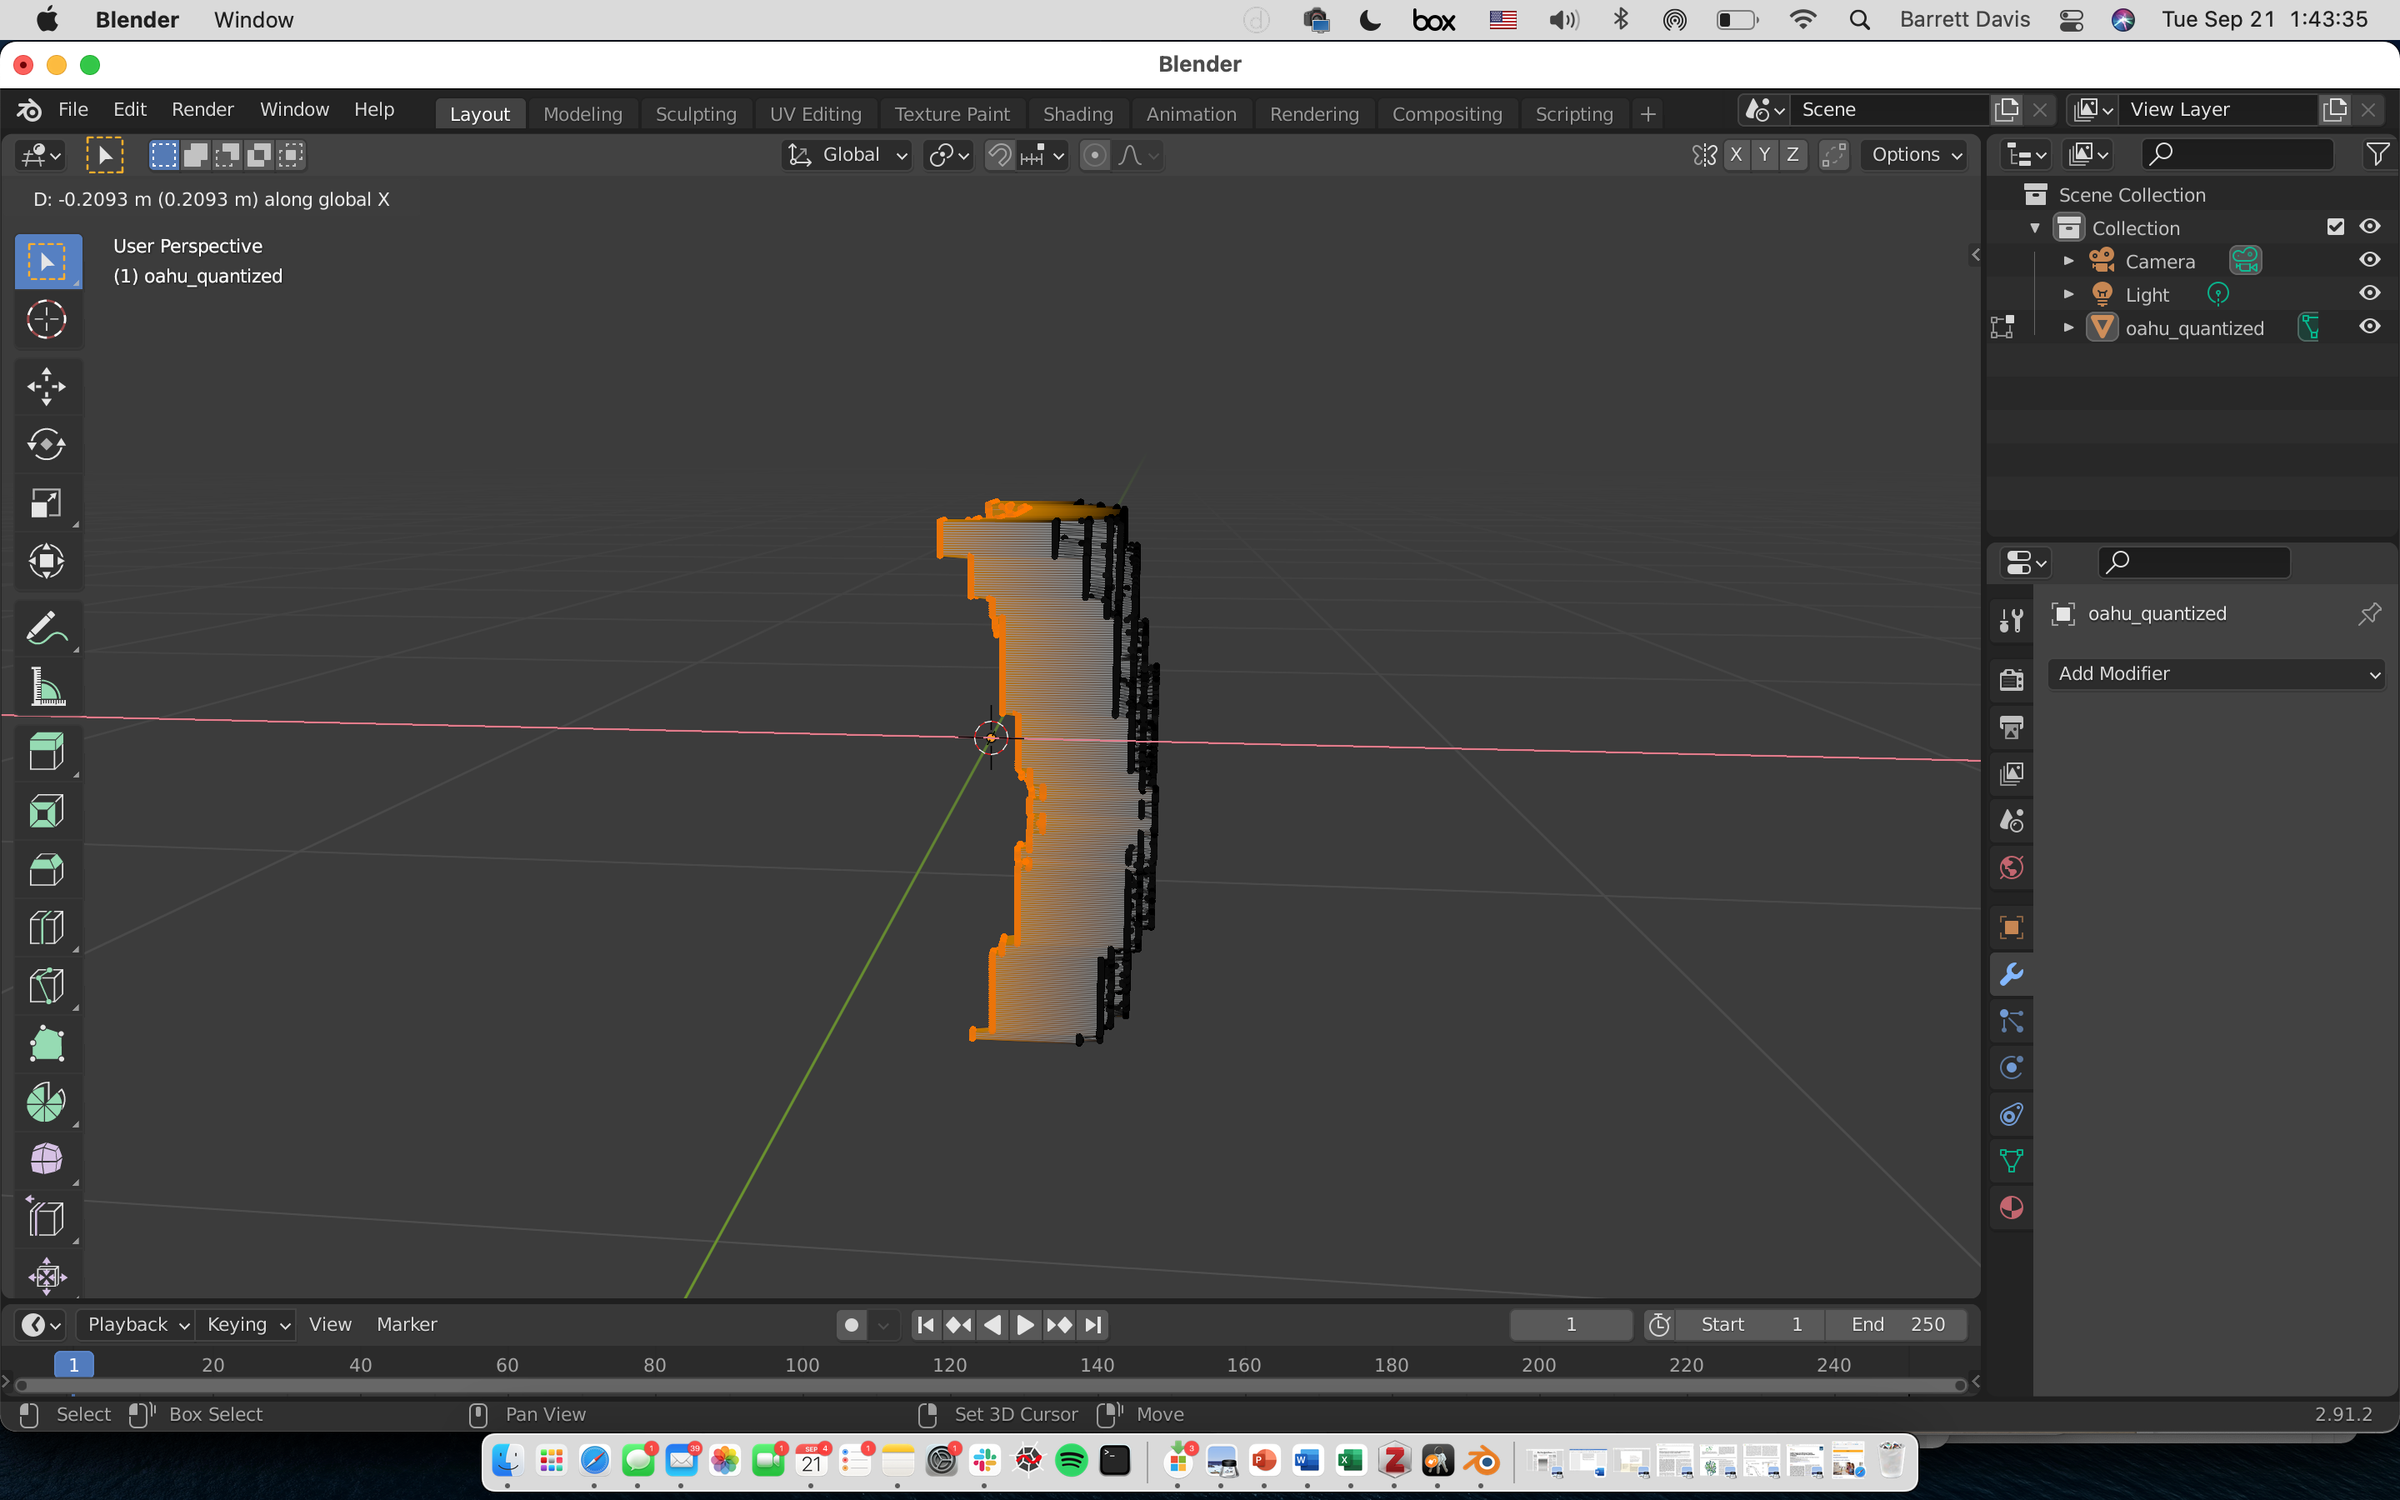
Task: Open the Add Modifier dropdown
Action: coord(2216,674)
